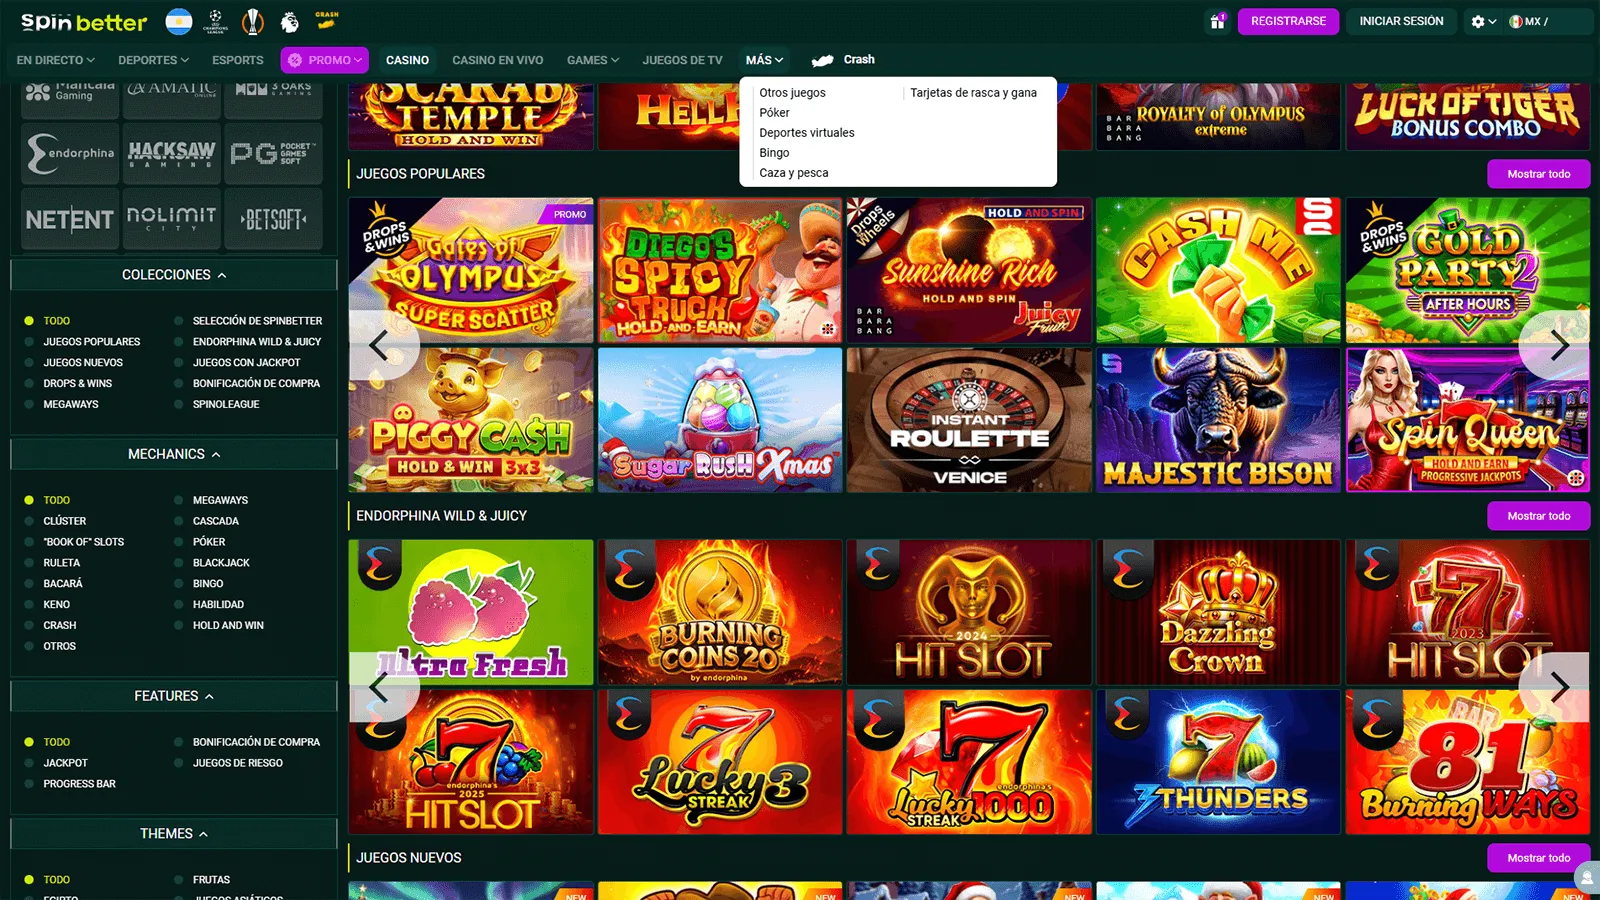
Task: Click the Spinbetter logo
Action: tap(84, 21)
